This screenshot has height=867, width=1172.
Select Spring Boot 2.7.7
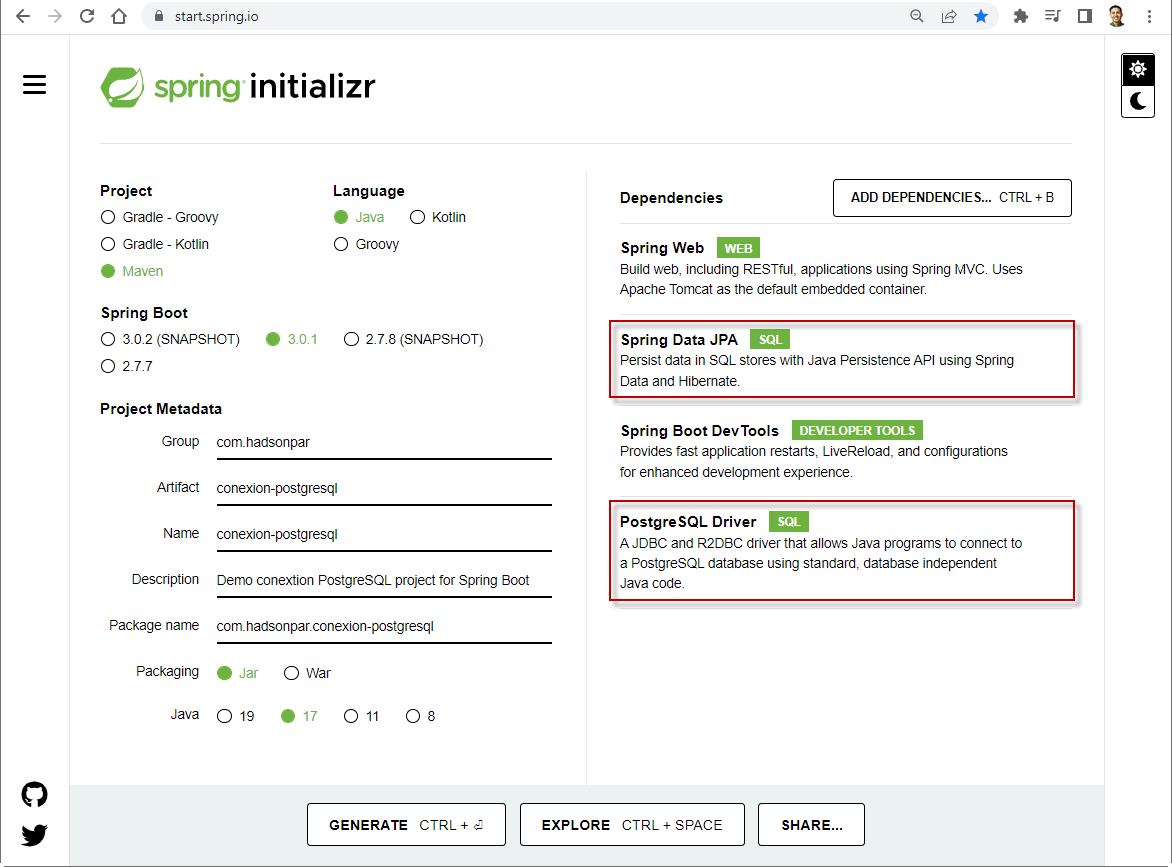tap(126, 366)
